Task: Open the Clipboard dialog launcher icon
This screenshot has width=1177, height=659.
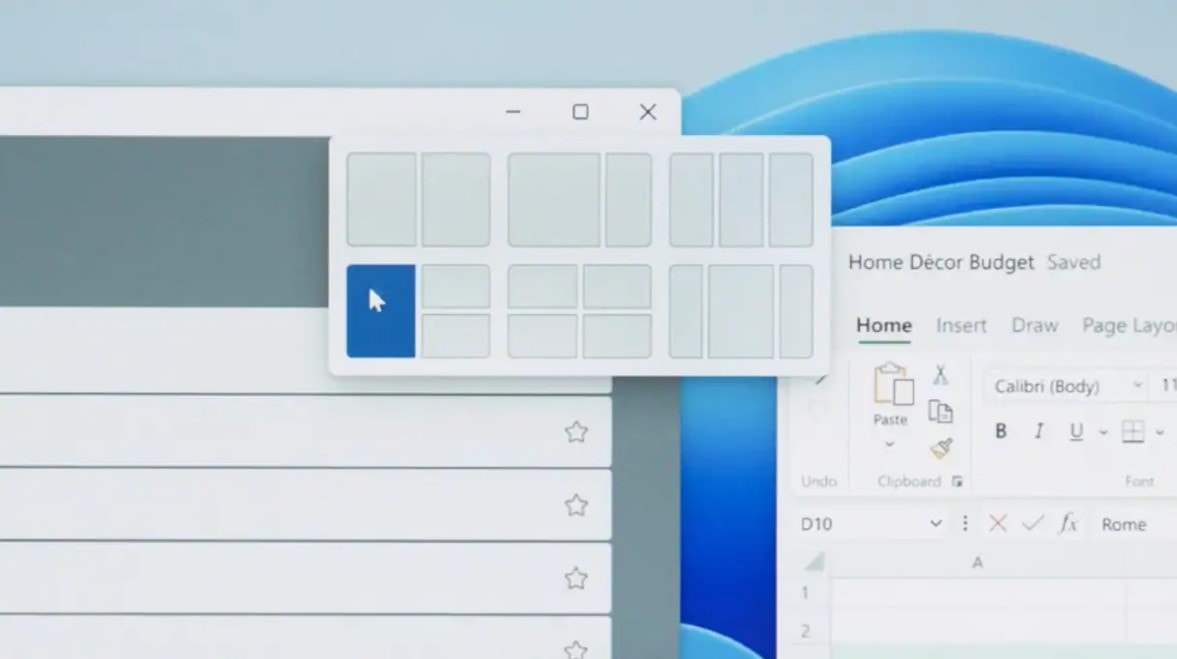Action: (x=957, y=481)
